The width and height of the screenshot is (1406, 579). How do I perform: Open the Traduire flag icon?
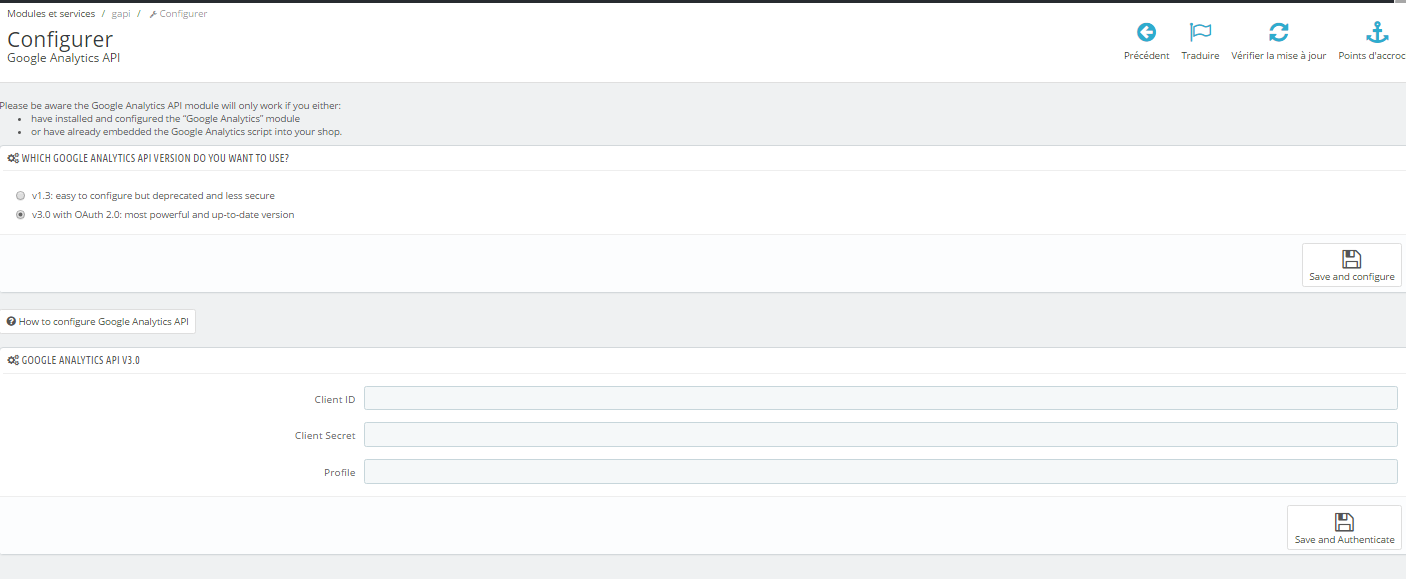click(x=1200, y=32)
